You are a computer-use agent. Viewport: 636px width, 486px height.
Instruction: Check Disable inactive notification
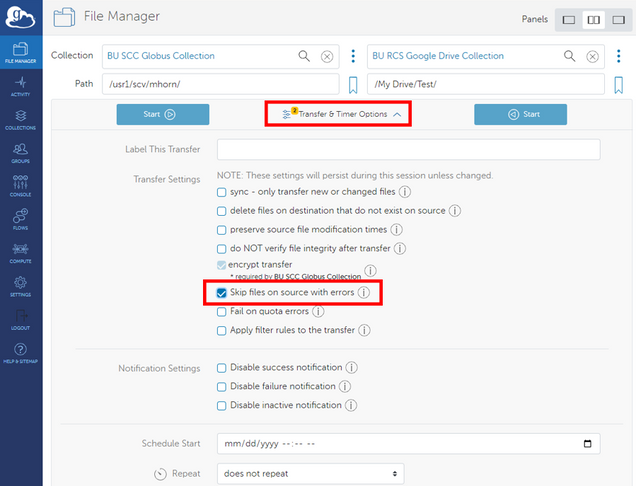[x=221, y=406]
